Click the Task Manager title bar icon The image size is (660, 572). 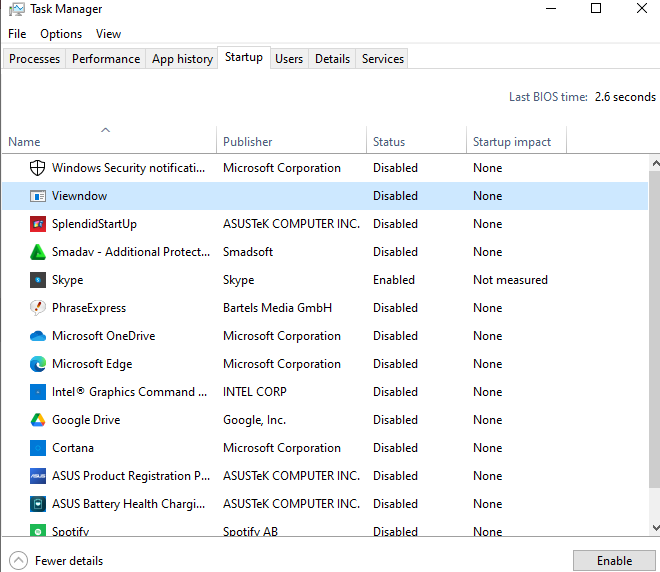[x=16, y=9]
